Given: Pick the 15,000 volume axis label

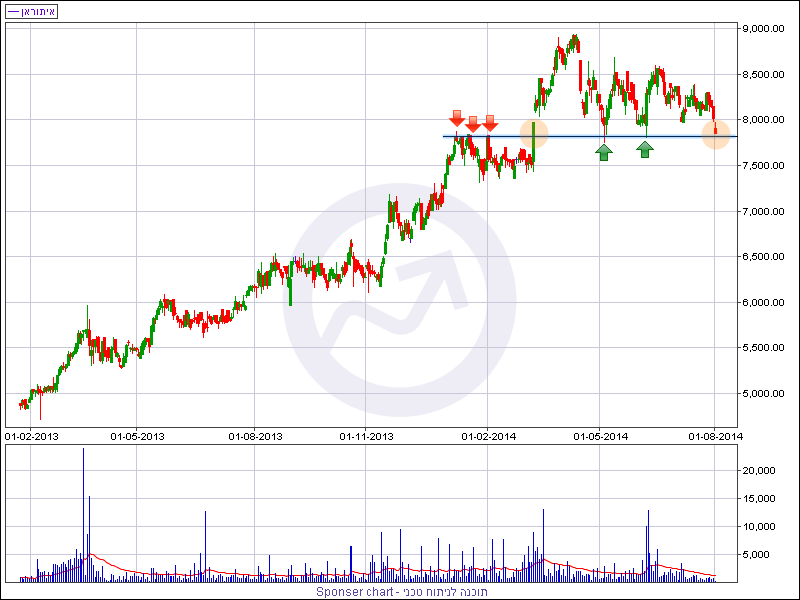Looking at the screenshot, I should click(759, 499).
